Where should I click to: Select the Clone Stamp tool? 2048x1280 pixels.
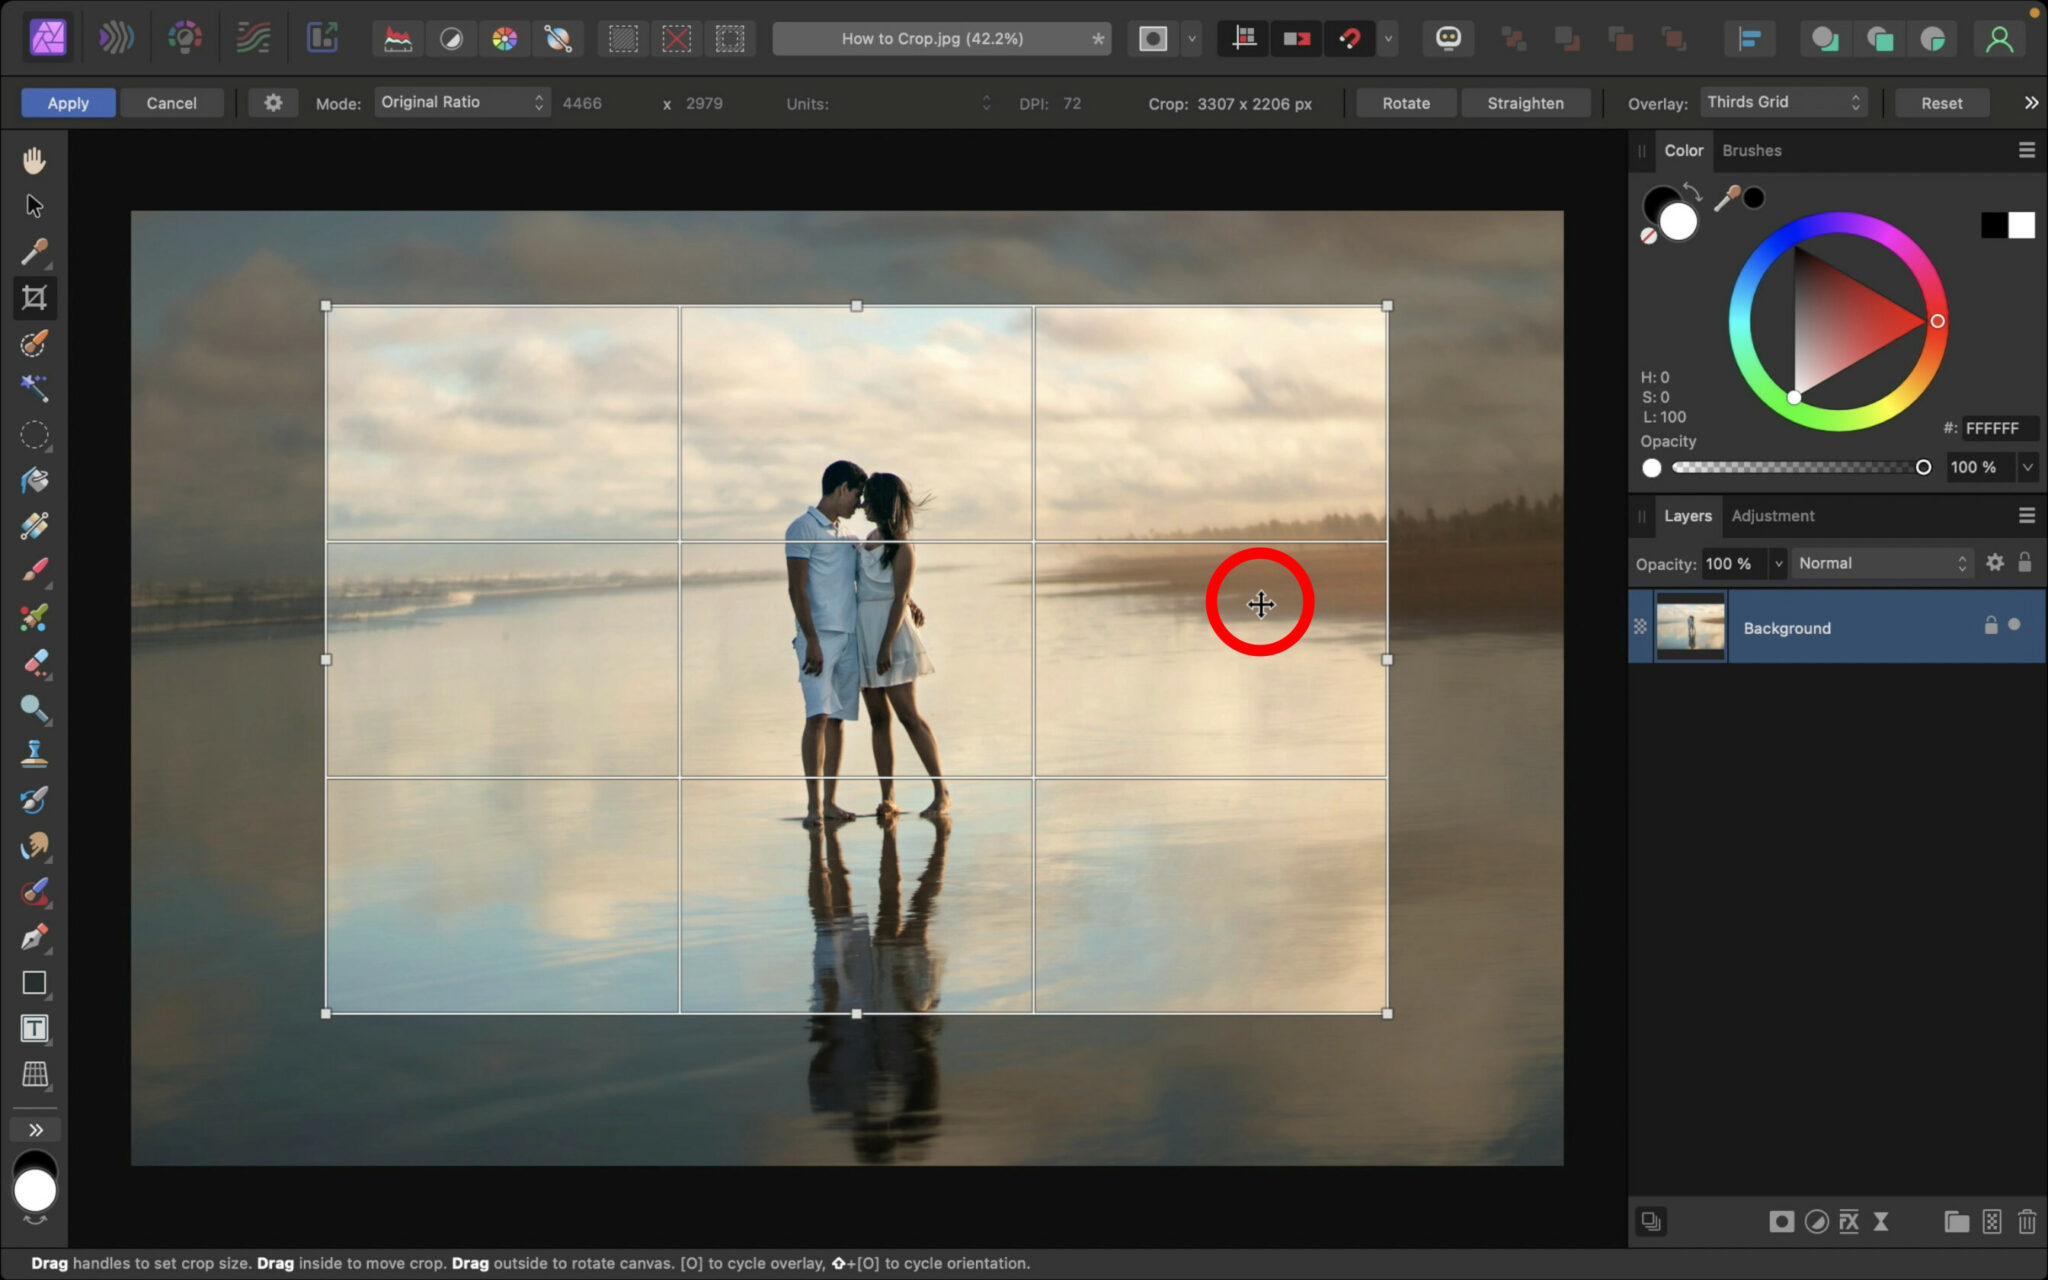point(34,754)
